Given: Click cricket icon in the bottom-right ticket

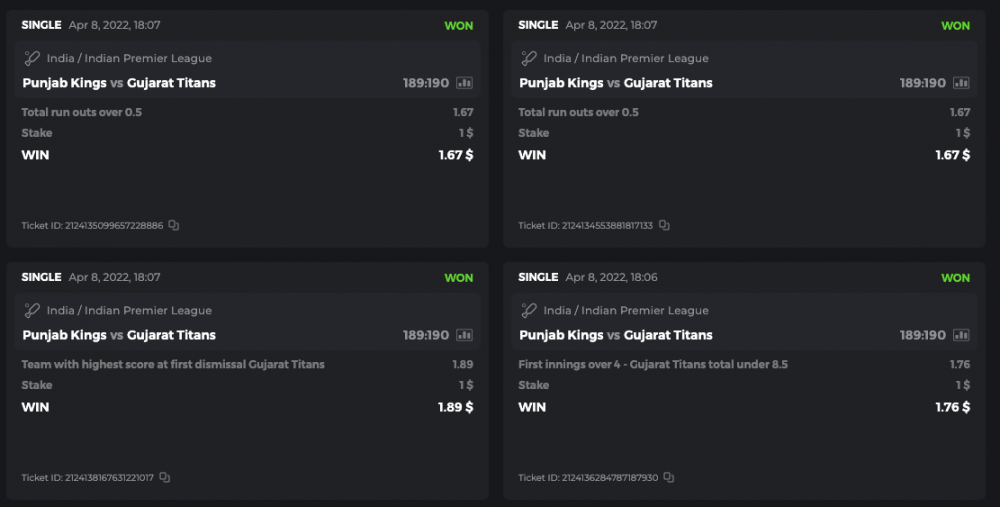Looking at the screenshot, I should pos(529,310).
